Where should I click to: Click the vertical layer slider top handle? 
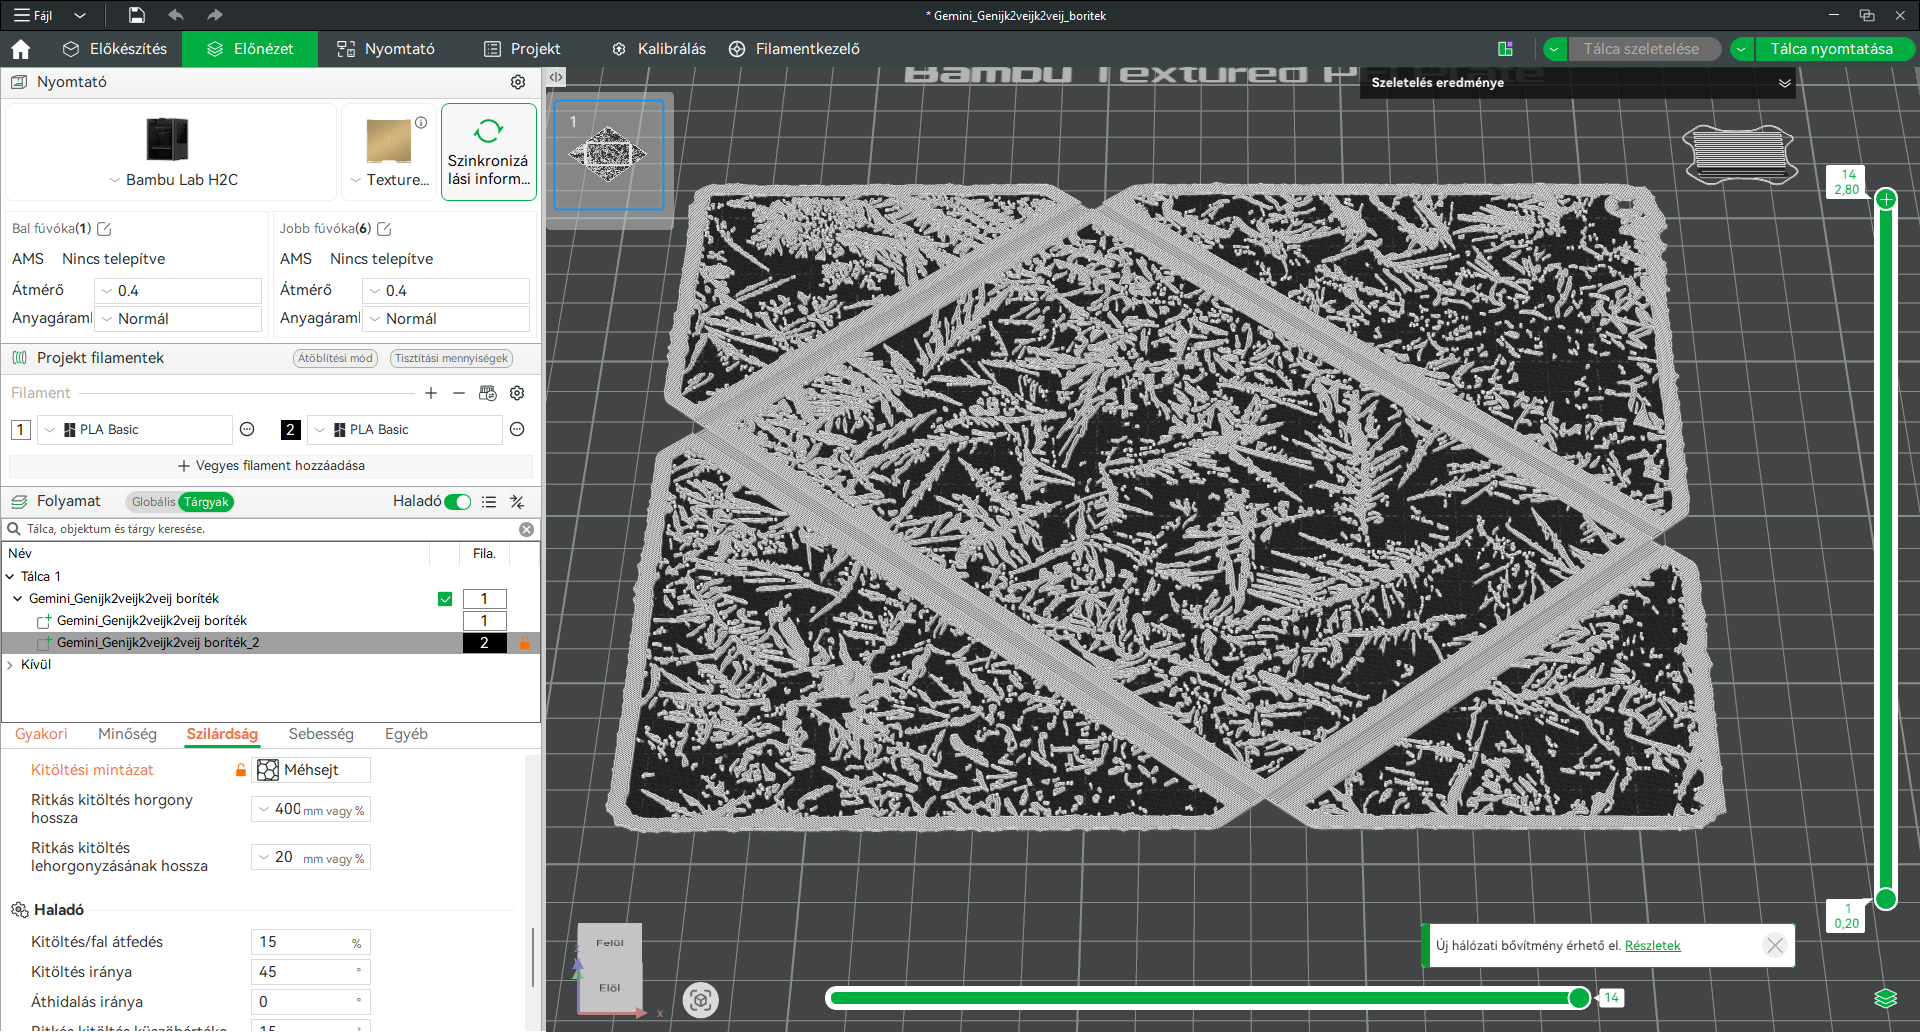[1886, 199]
